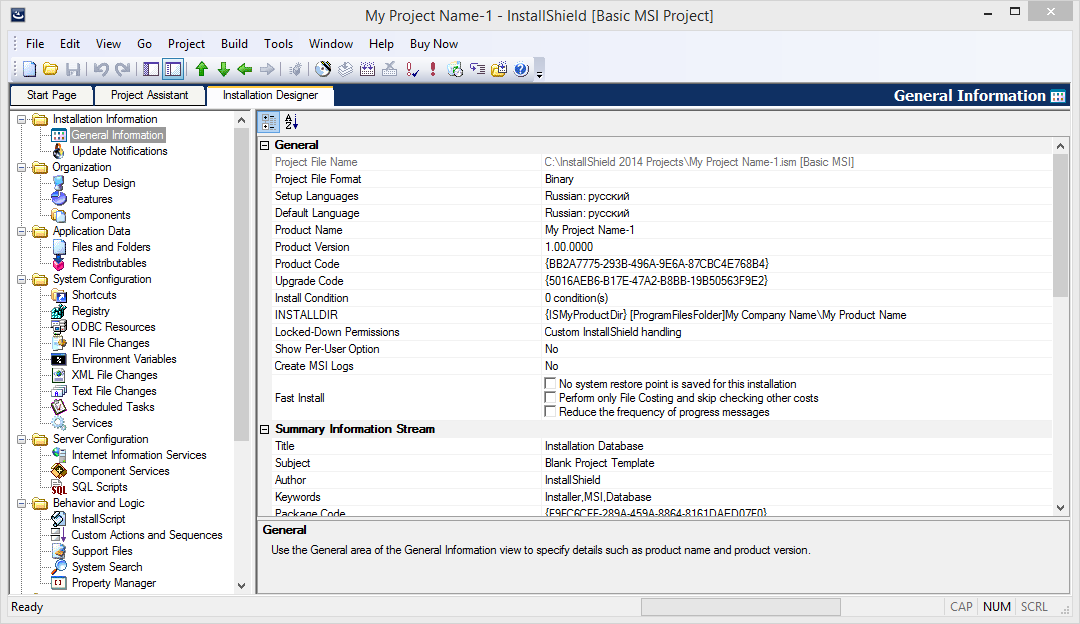Viewport: 1080px width, 624px height.
Task: Click the Categorized view icon in property grid
Action: (x=269, y=122)
